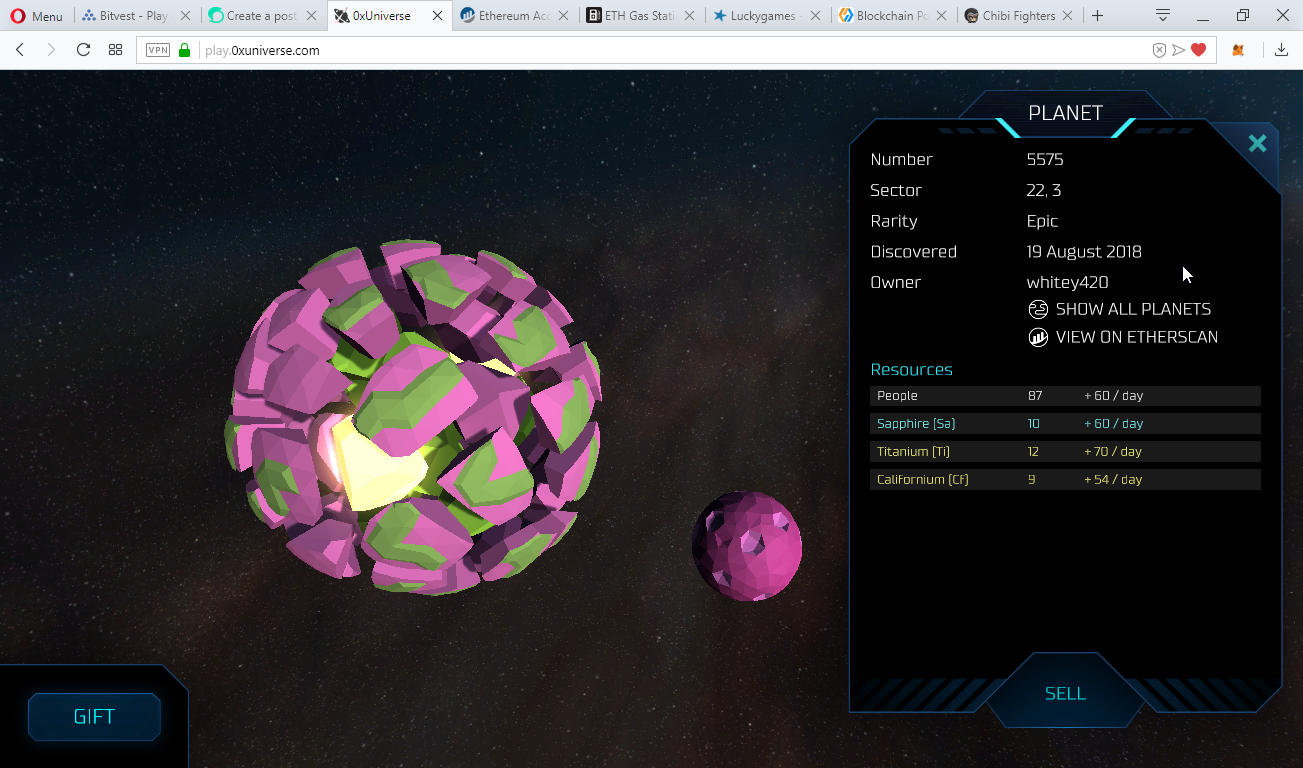Click the PLANET panel title

click(1065, 113)
